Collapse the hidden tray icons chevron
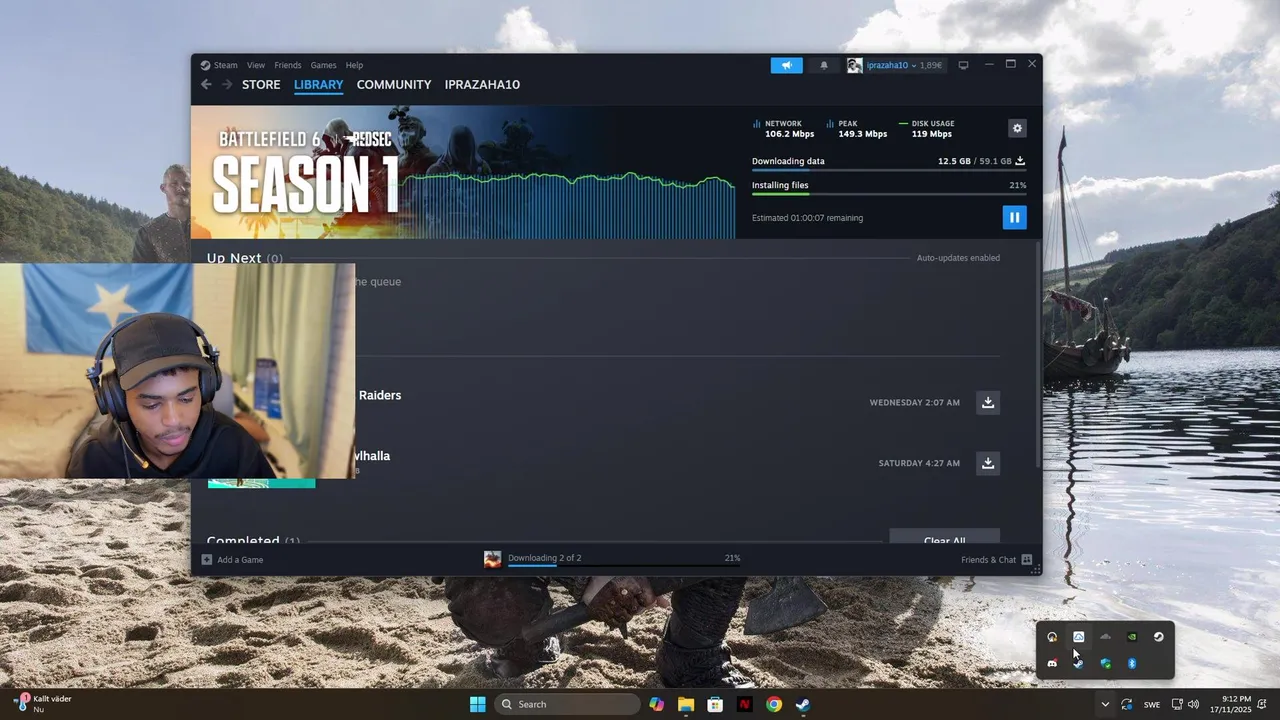This screenshot has width=1280, height=720. 1105,704
